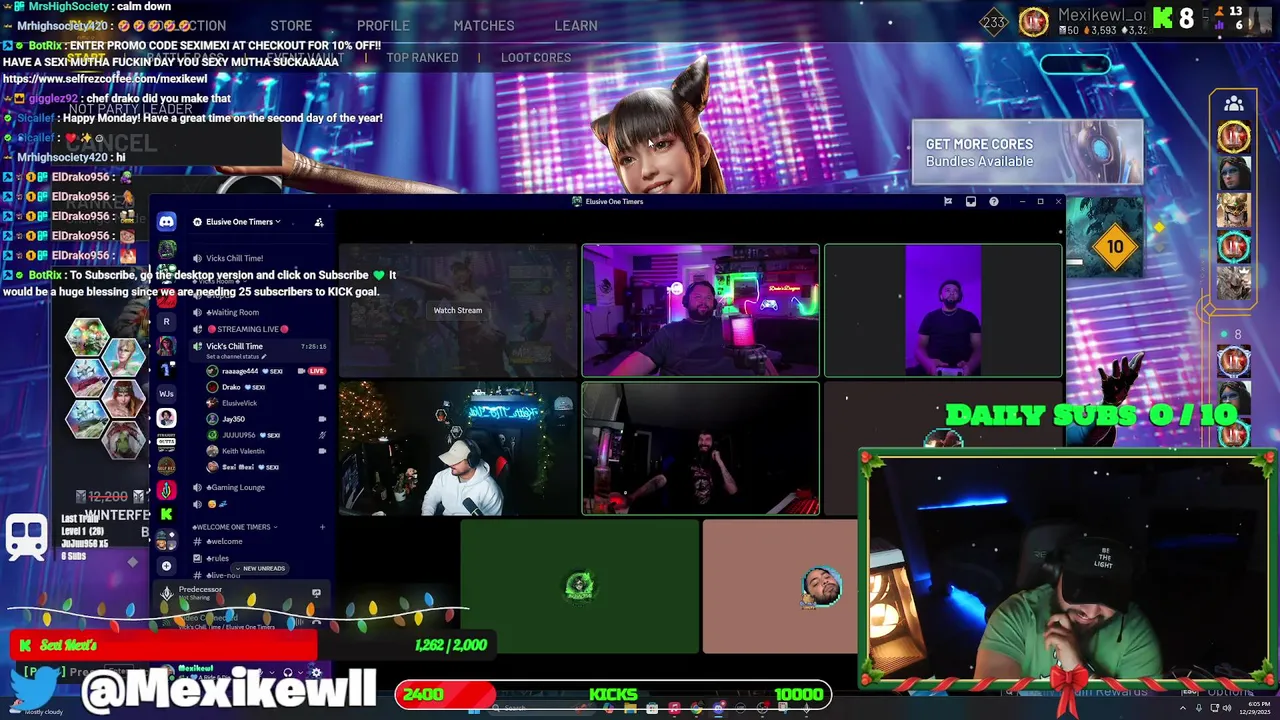Join the Gaming Lounge voice channel

pos(235,487)
